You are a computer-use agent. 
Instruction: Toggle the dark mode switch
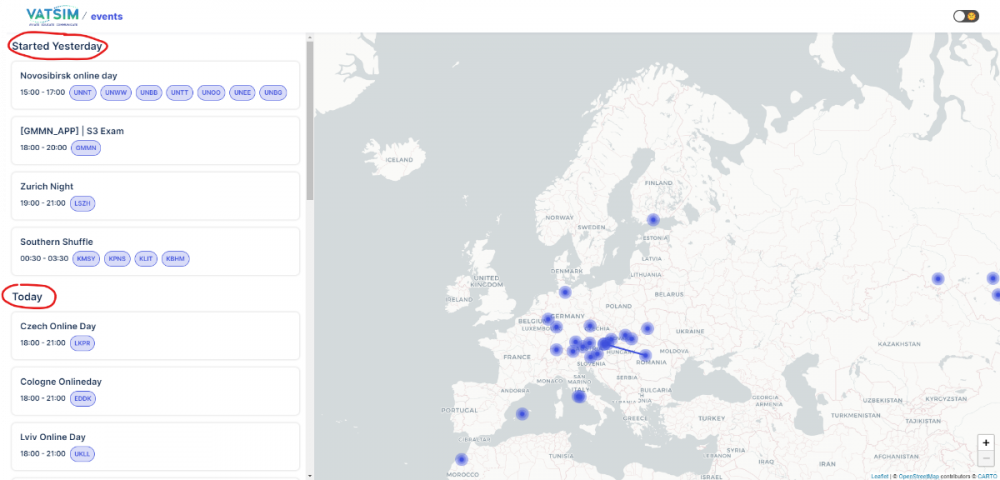966,16
